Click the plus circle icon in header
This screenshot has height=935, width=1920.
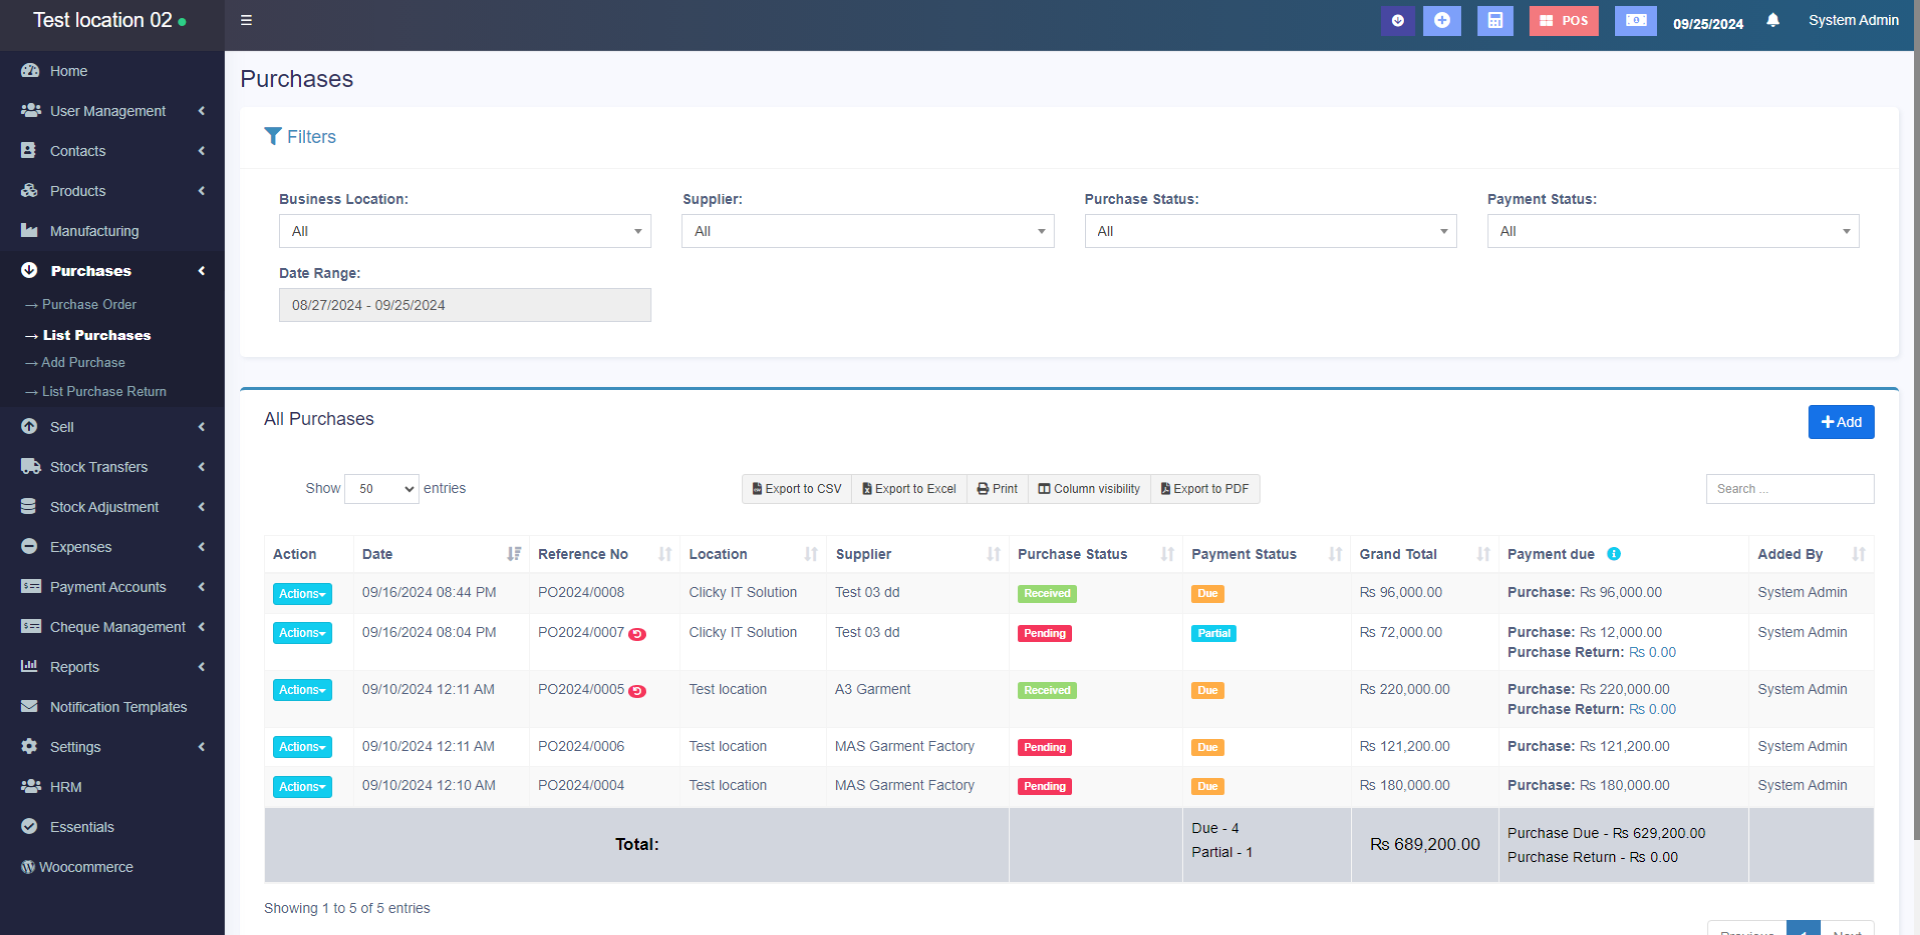coord(1442,21)
